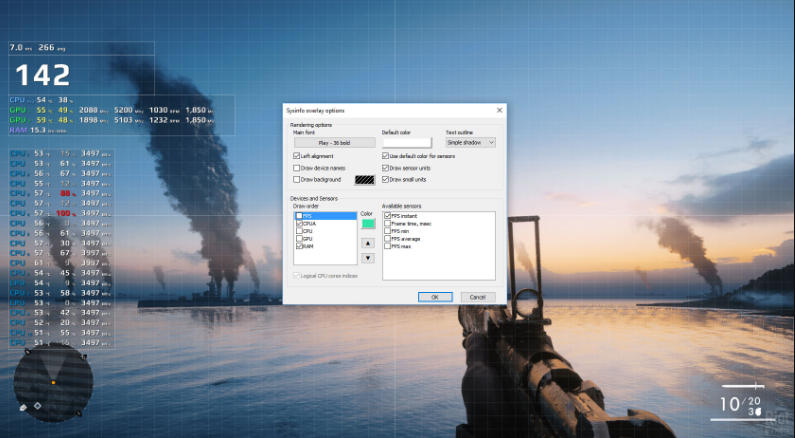
Task: Select FPS in the Draw order list
Action: (x=308, y=215)
